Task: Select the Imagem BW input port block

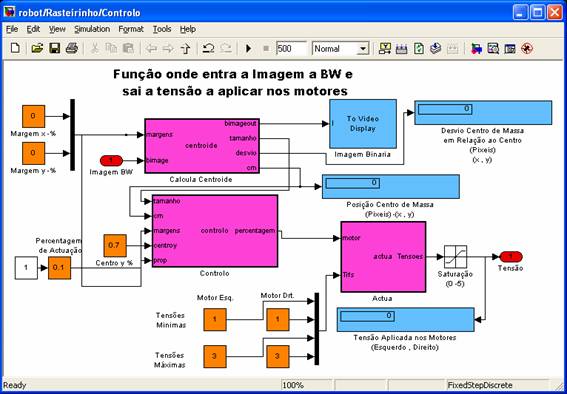Action: (x=111, y=161)
